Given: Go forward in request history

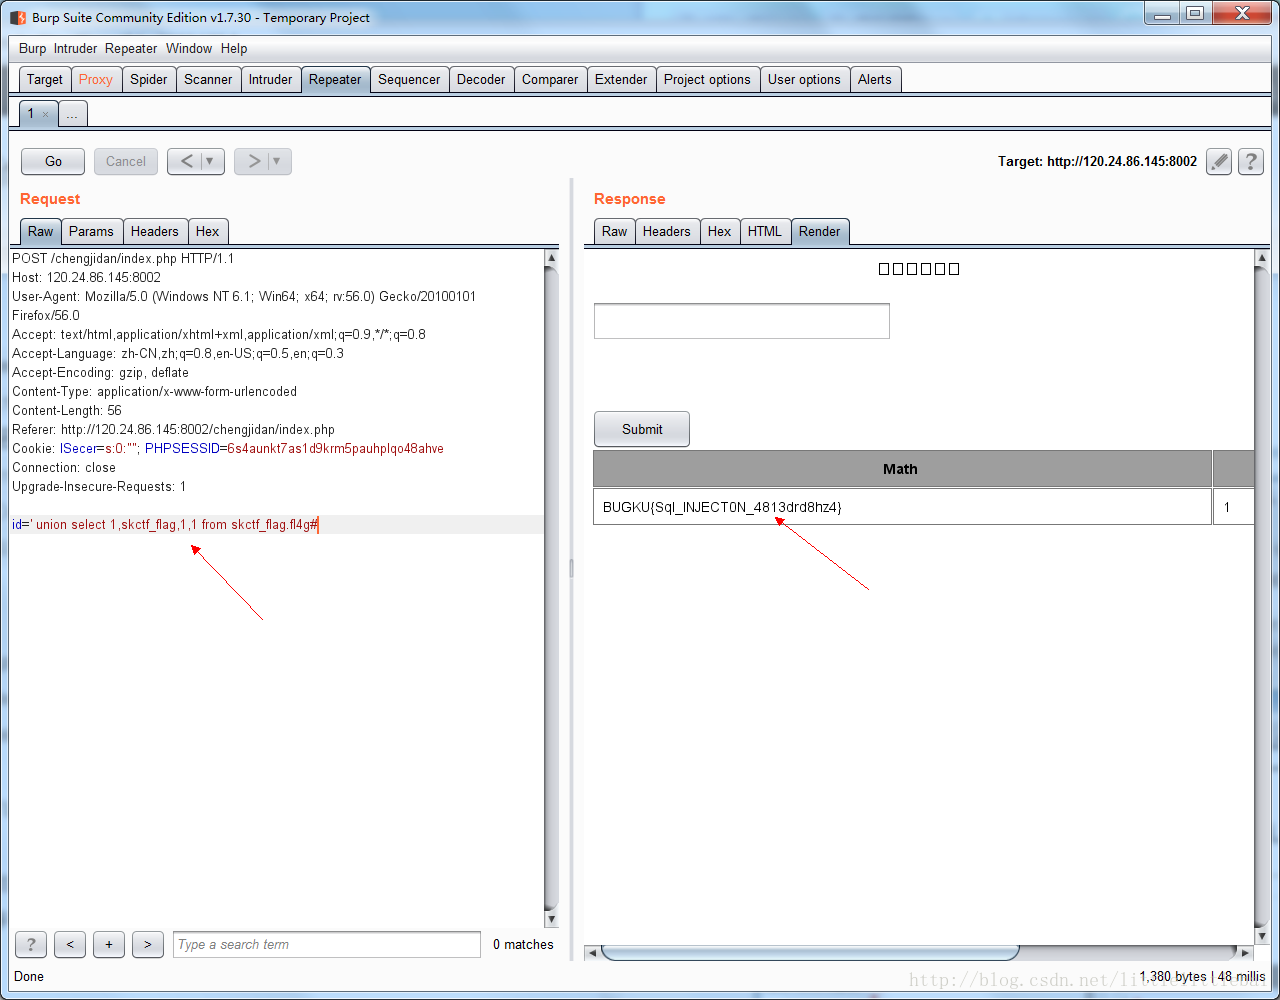Looking at the screenshot, I should [254, 161].
